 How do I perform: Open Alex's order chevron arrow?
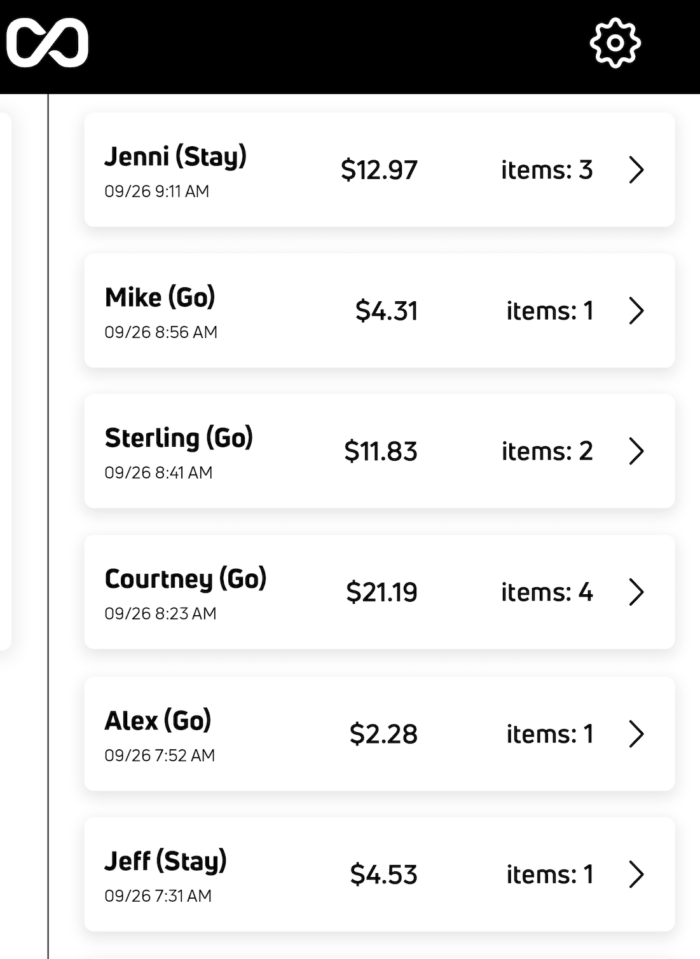click(x=637, y=734)
